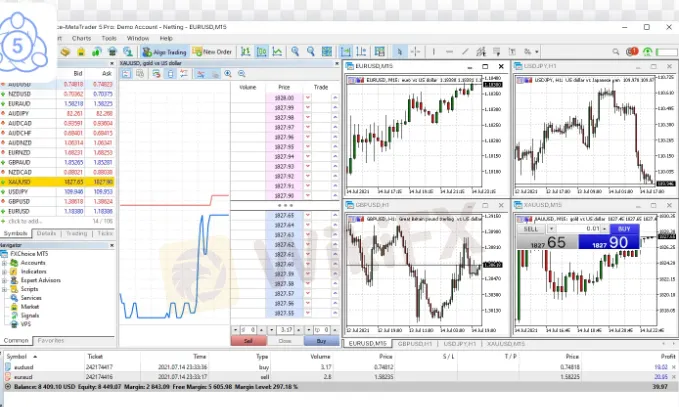Click 'click to add...' in Market Watch
The height and width of the screenshot is (407, 679).
24,221
